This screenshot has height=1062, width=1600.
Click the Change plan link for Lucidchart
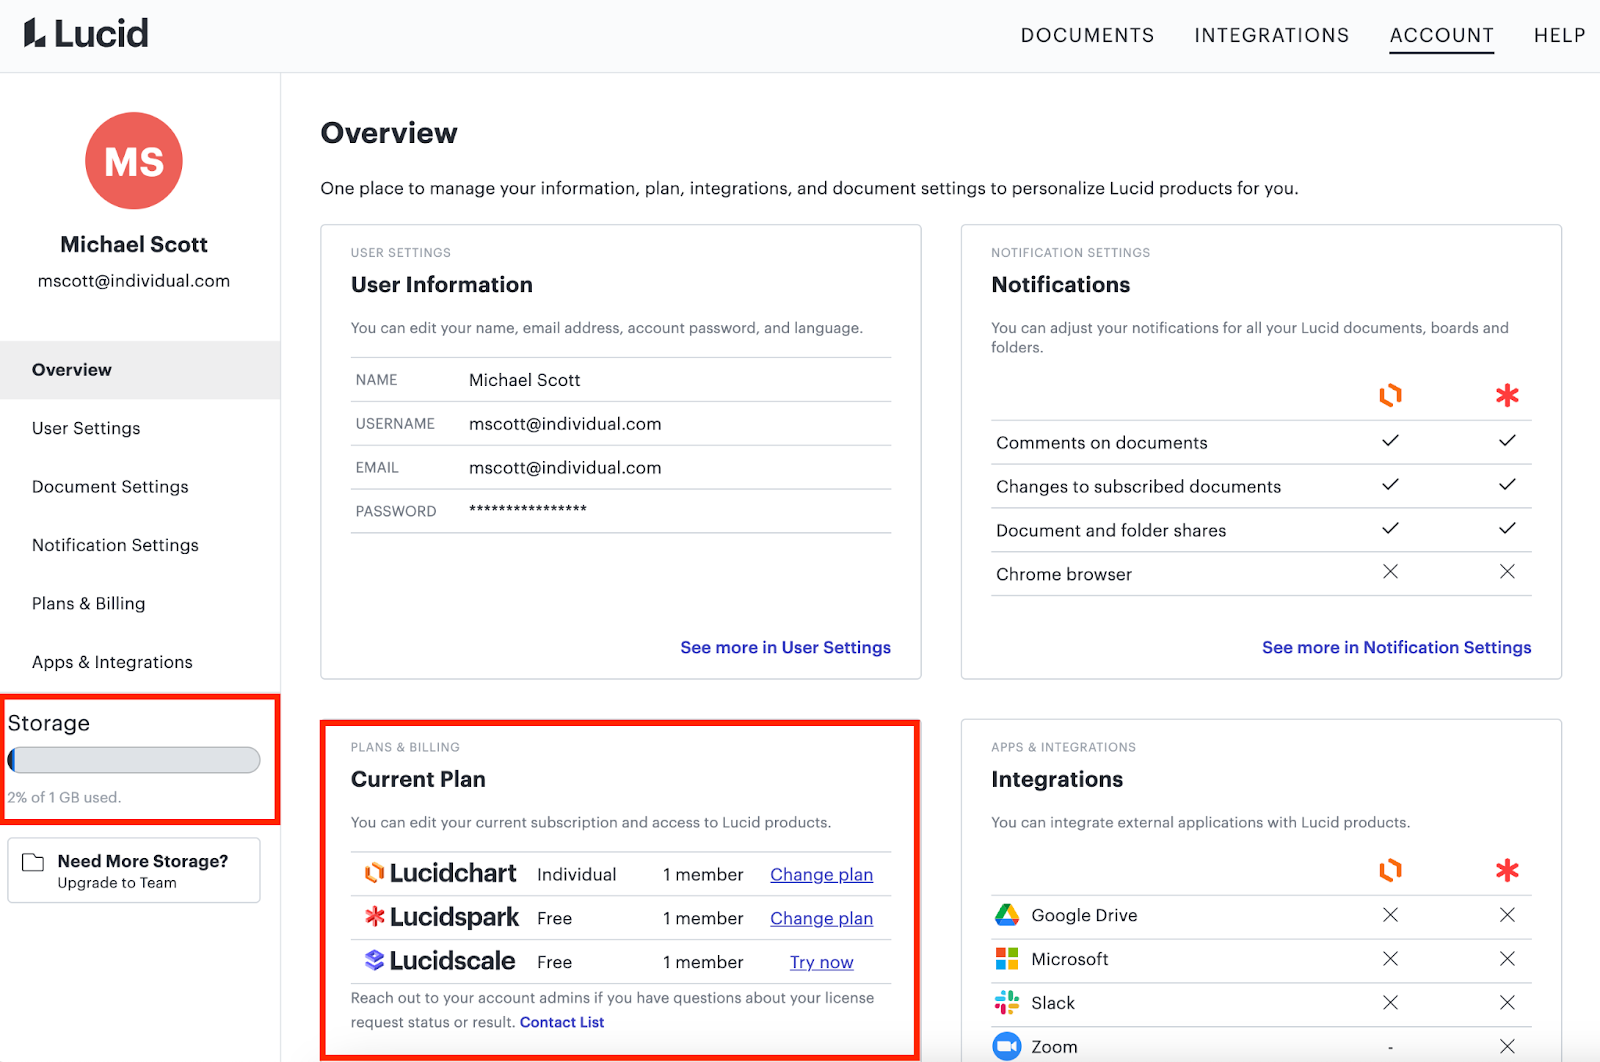click(821, 874)
